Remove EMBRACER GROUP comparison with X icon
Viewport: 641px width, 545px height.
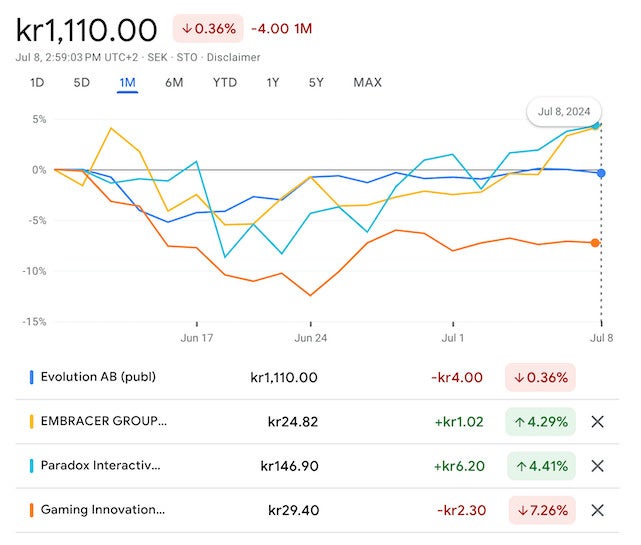(598, 422)
